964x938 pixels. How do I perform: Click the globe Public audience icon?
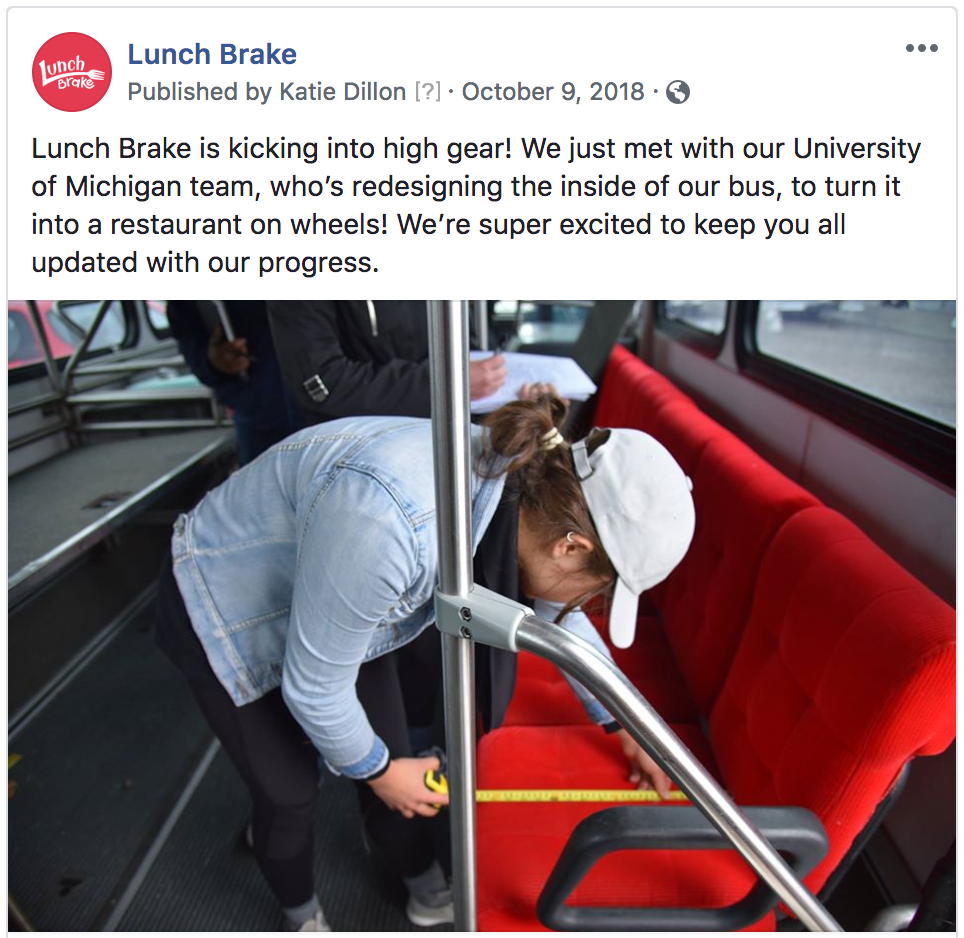[678, 92]
